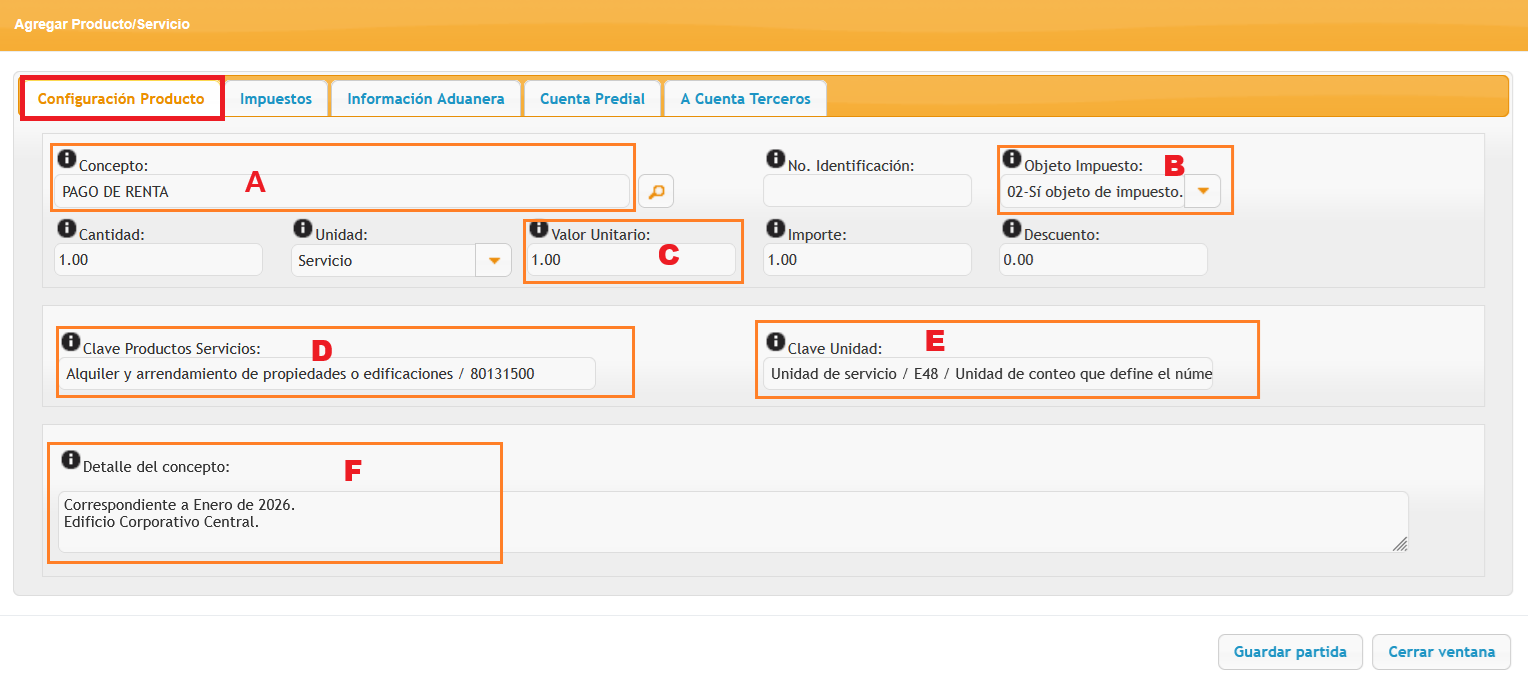Click the magnifier search icon beside Concepto
Viewport: 1528px width, 680px height.
click(x=656, y=190)
